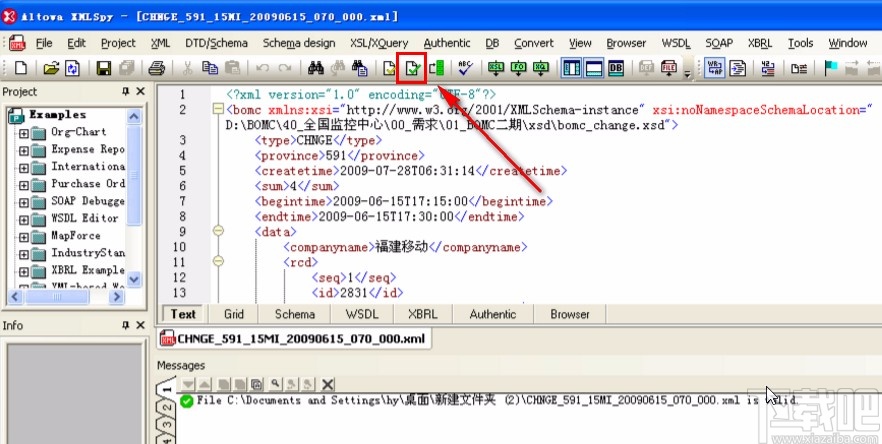Run the XQuery execution icon
Viewport: 882px width, 444px height.
coord(541,68)
